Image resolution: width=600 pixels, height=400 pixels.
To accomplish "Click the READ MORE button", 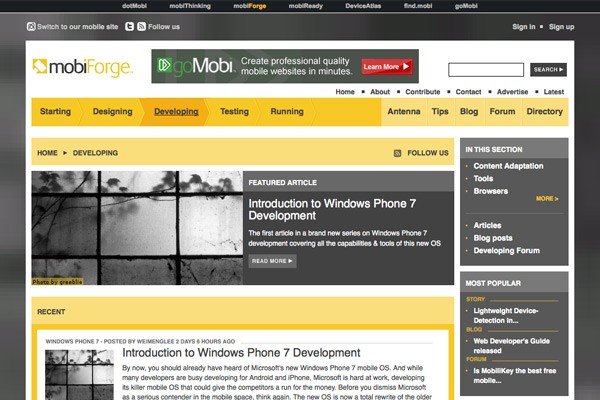I will tap(272, 261).
